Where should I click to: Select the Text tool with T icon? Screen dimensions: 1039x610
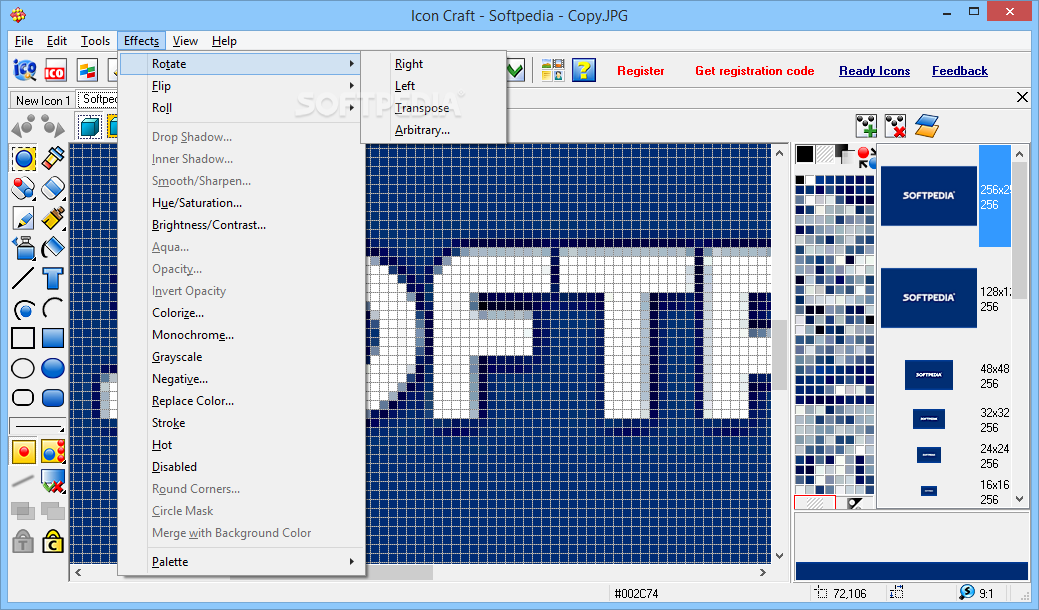click(53, 278)
